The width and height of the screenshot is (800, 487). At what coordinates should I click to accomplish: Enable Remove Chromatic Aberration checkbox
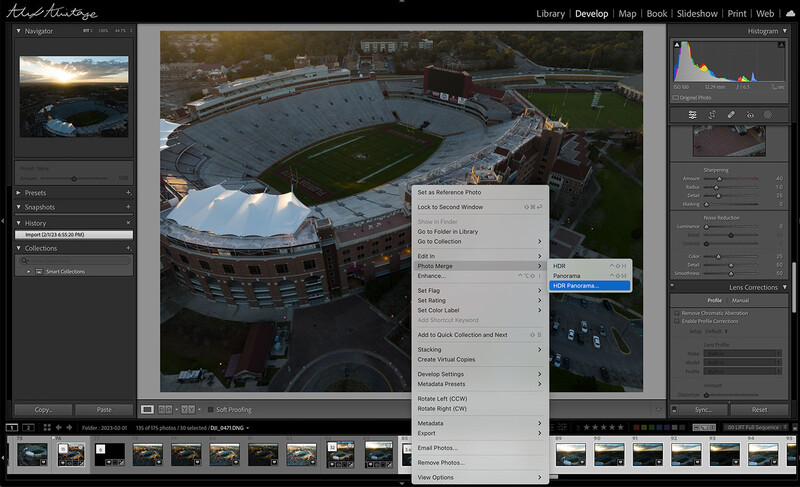point(677,313)
